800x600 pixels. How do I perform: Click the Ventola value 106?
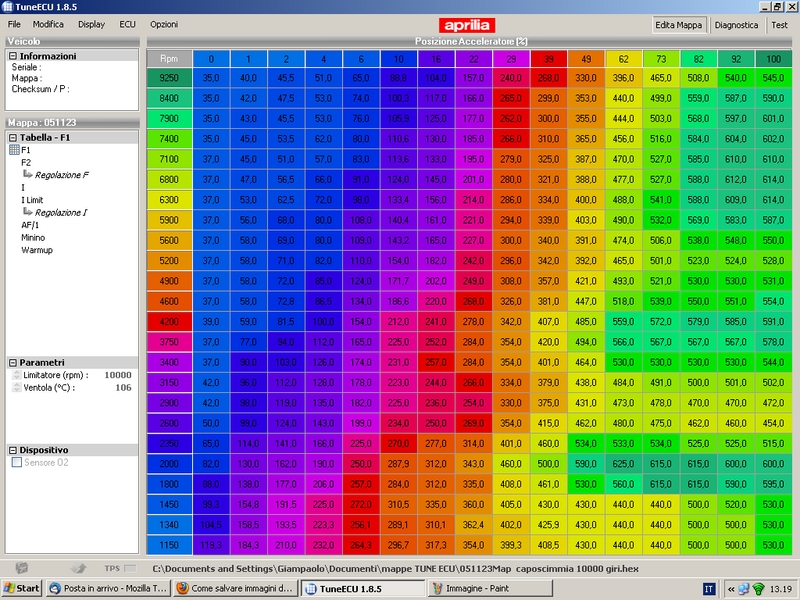[123, 388]
